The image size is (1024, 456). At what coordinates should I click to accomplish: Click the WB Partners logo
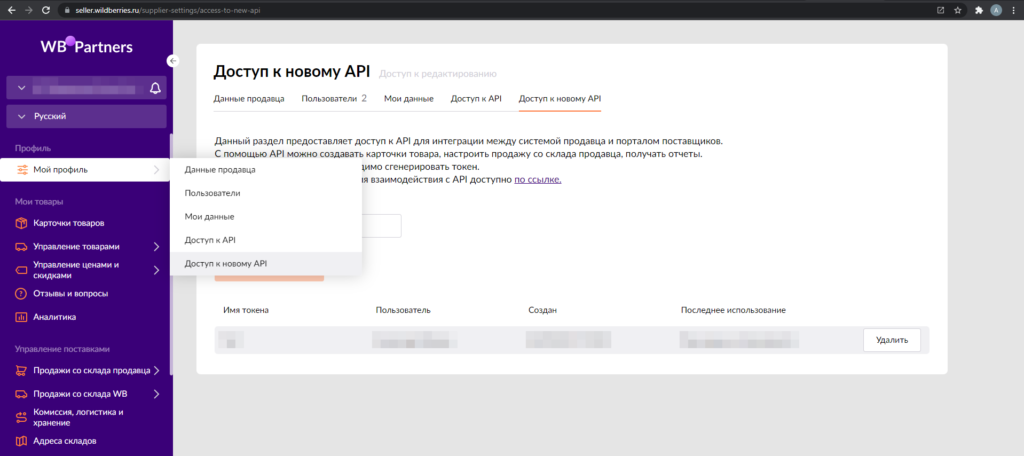86,46
